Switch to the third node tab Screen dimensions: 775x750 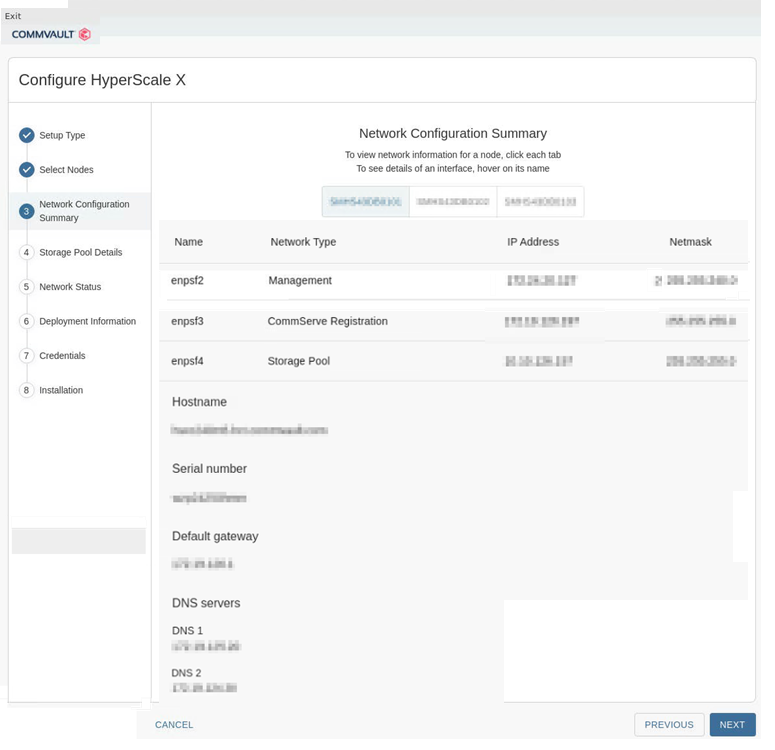pos(540,202)
